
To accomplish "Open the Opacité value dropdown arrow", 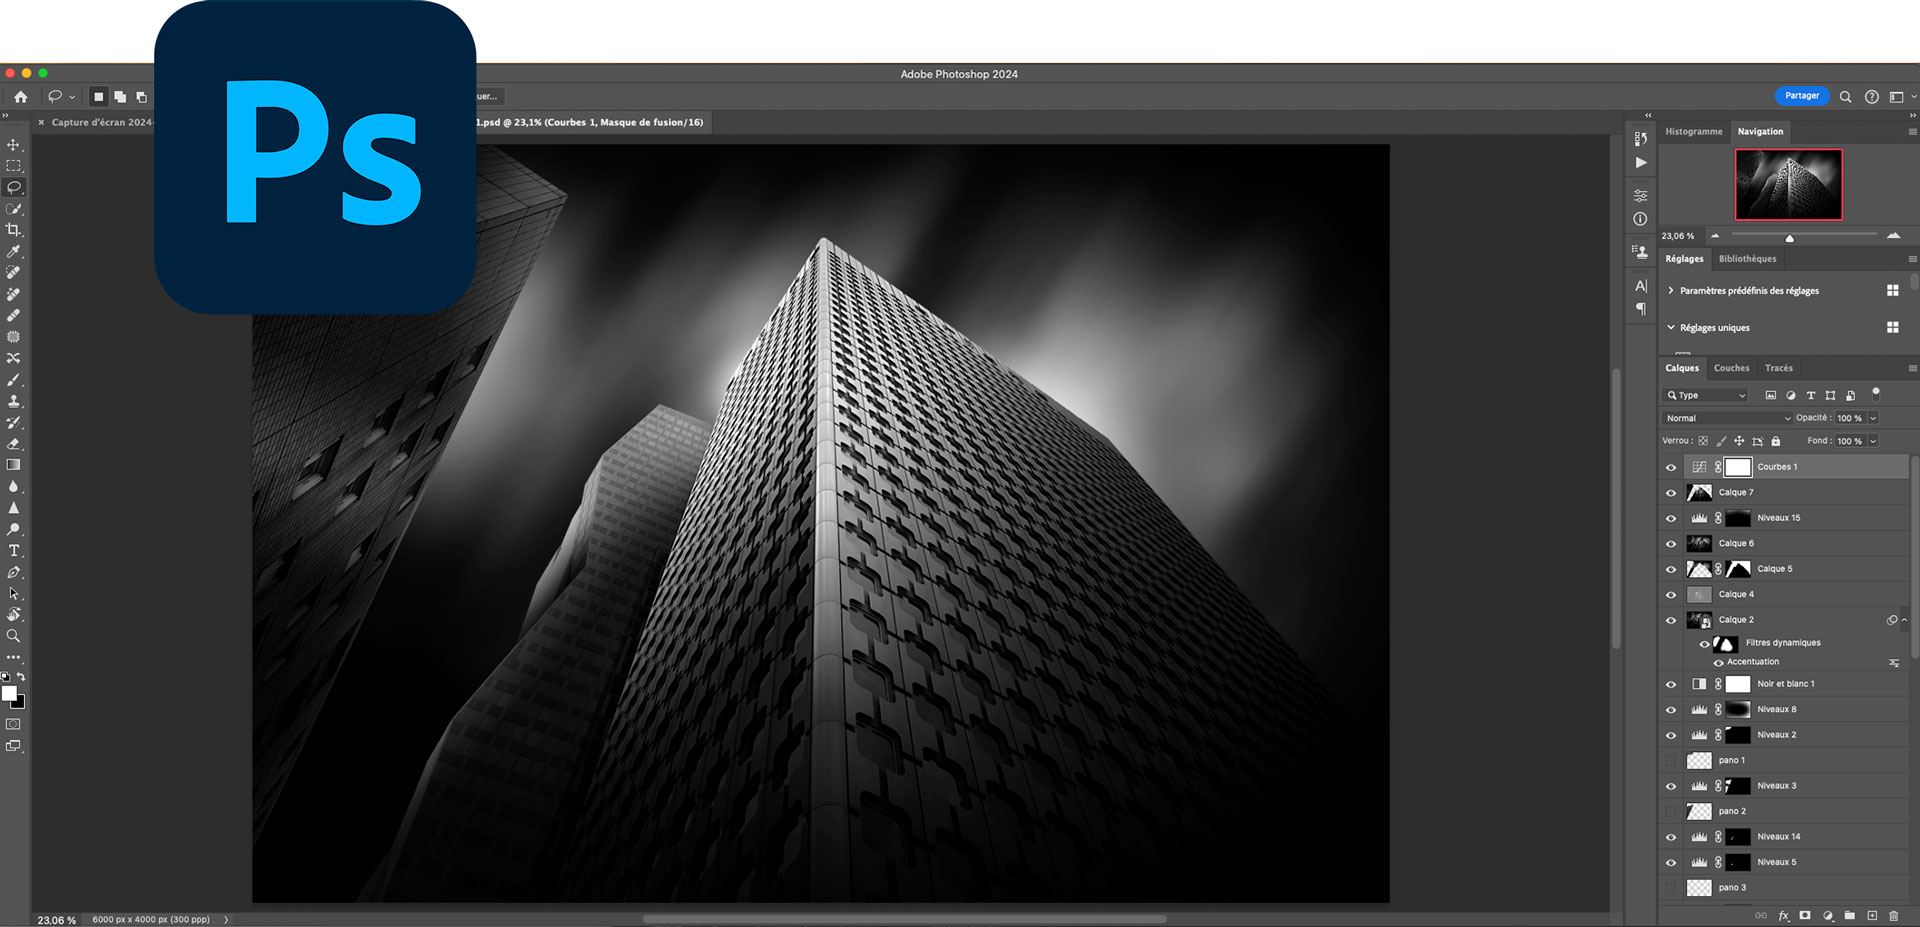I will [1873, 418].
